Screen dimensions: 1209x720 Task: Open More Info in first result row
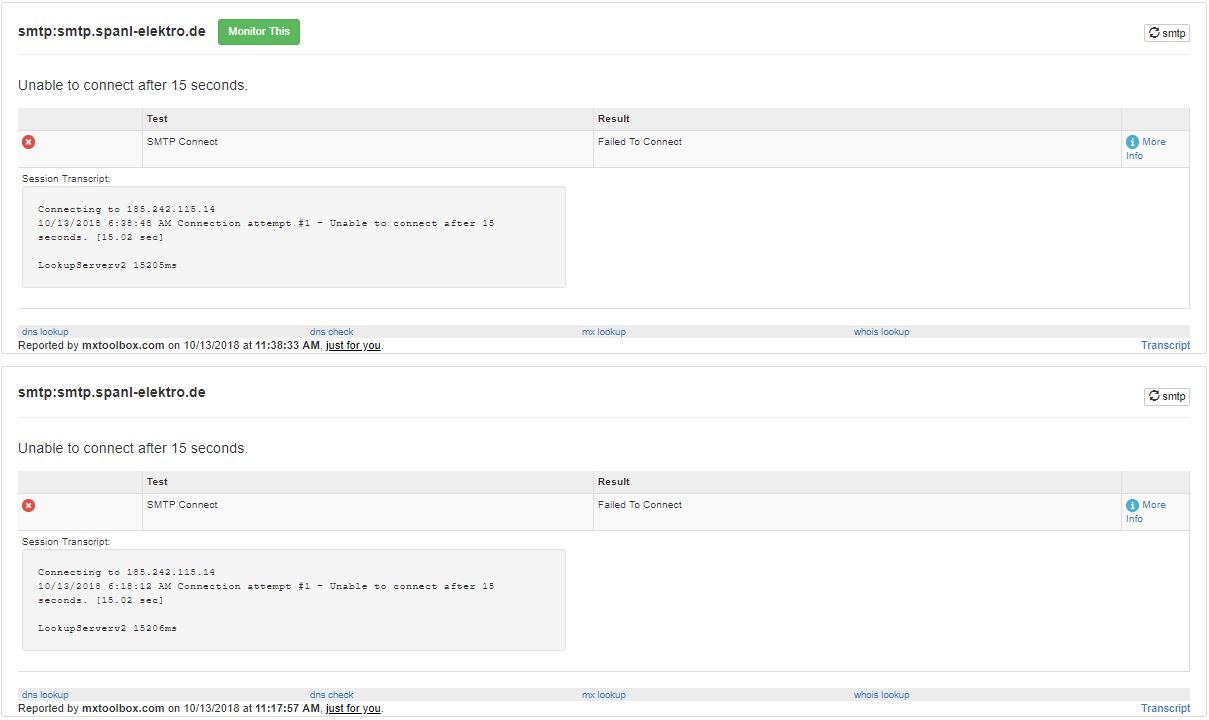click(x=1145, y=148)
